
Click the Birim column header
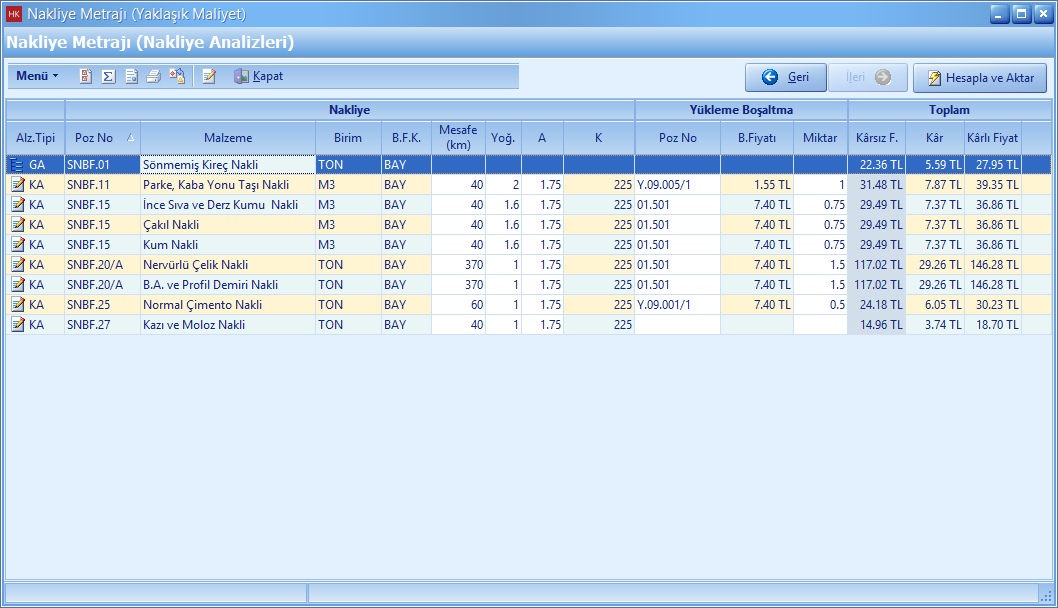(x=348, y=138)
